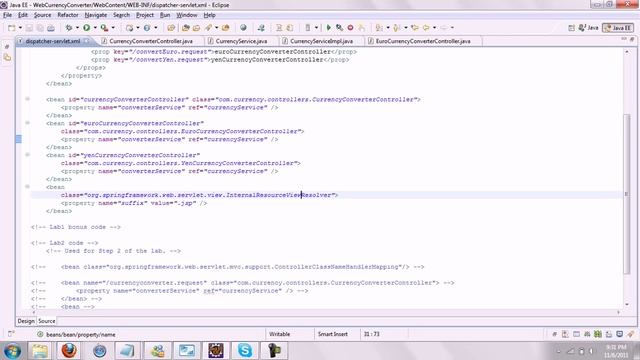Open dropdown next to New file icon
640x360 pixels.
[x=20, y=28]
